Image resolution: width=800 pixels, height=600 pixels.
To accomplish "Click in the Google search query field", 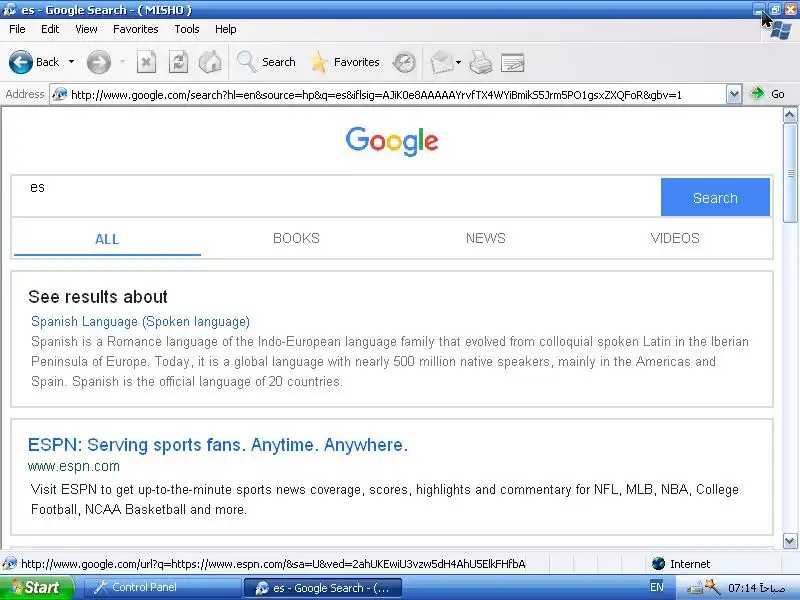I will point(337,196).
